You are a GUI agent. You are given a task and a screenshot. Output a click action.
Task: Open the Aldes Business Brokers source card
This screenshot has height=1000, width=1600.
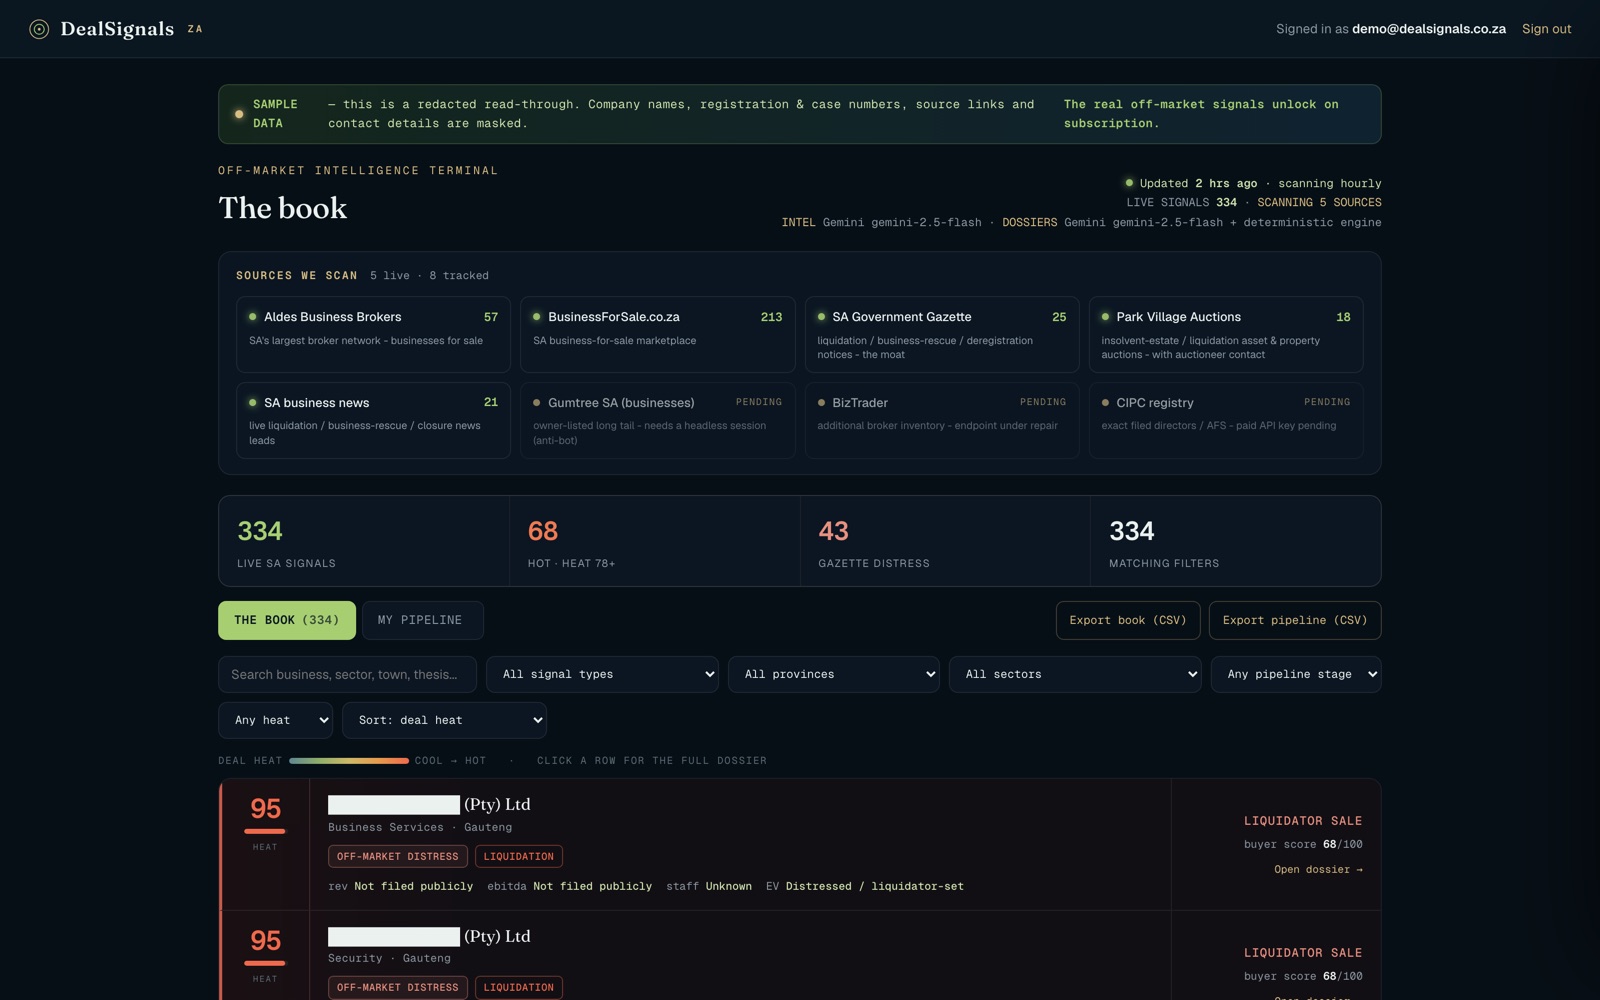[x=373, y=334]
